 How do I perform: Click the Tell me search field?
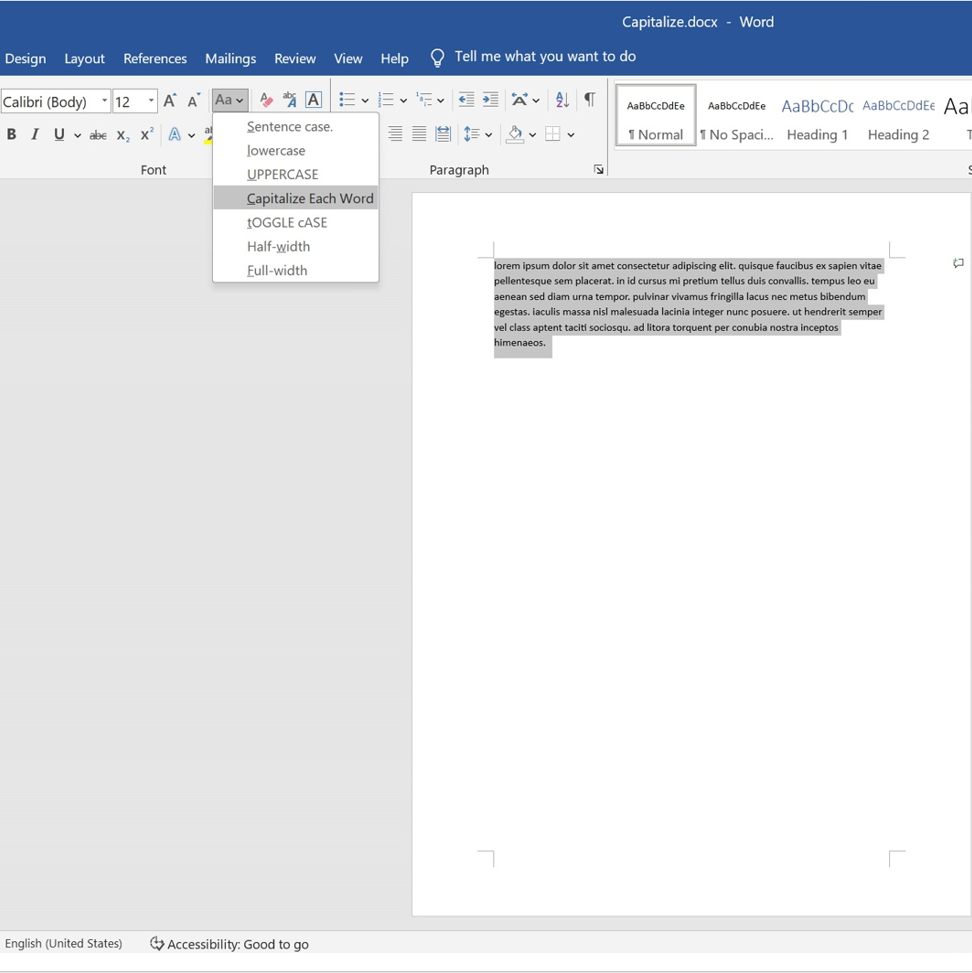tap(545, 57)
